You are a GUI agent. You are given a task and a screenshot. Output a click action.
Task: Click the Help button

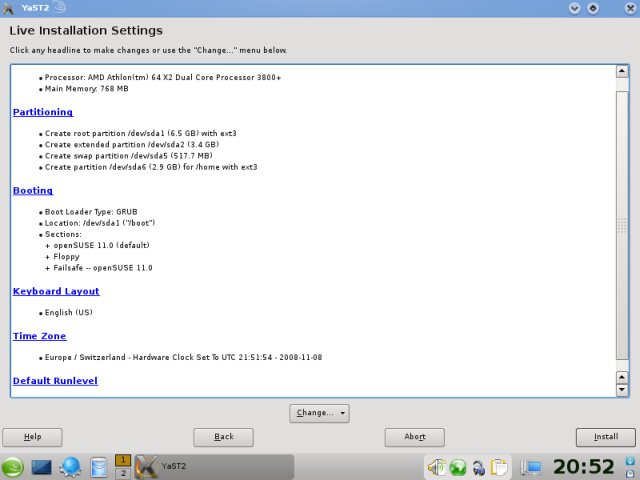[32, 437]
